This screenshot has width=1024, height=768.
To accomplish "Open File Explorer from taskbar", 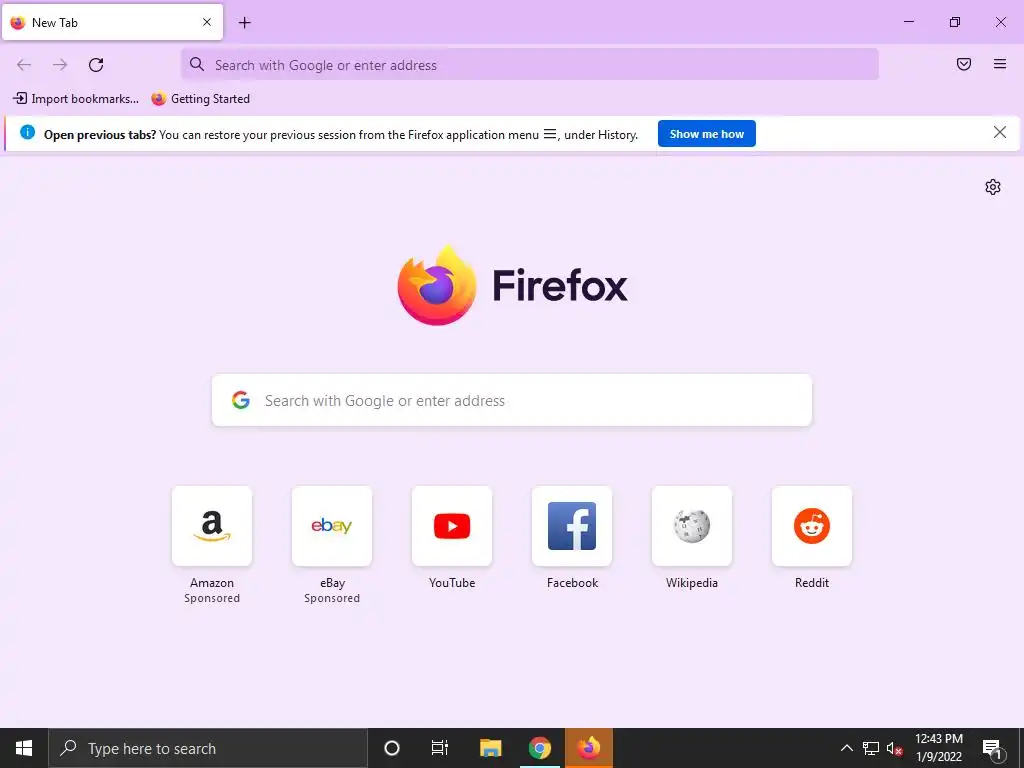I will pos(490,748).
